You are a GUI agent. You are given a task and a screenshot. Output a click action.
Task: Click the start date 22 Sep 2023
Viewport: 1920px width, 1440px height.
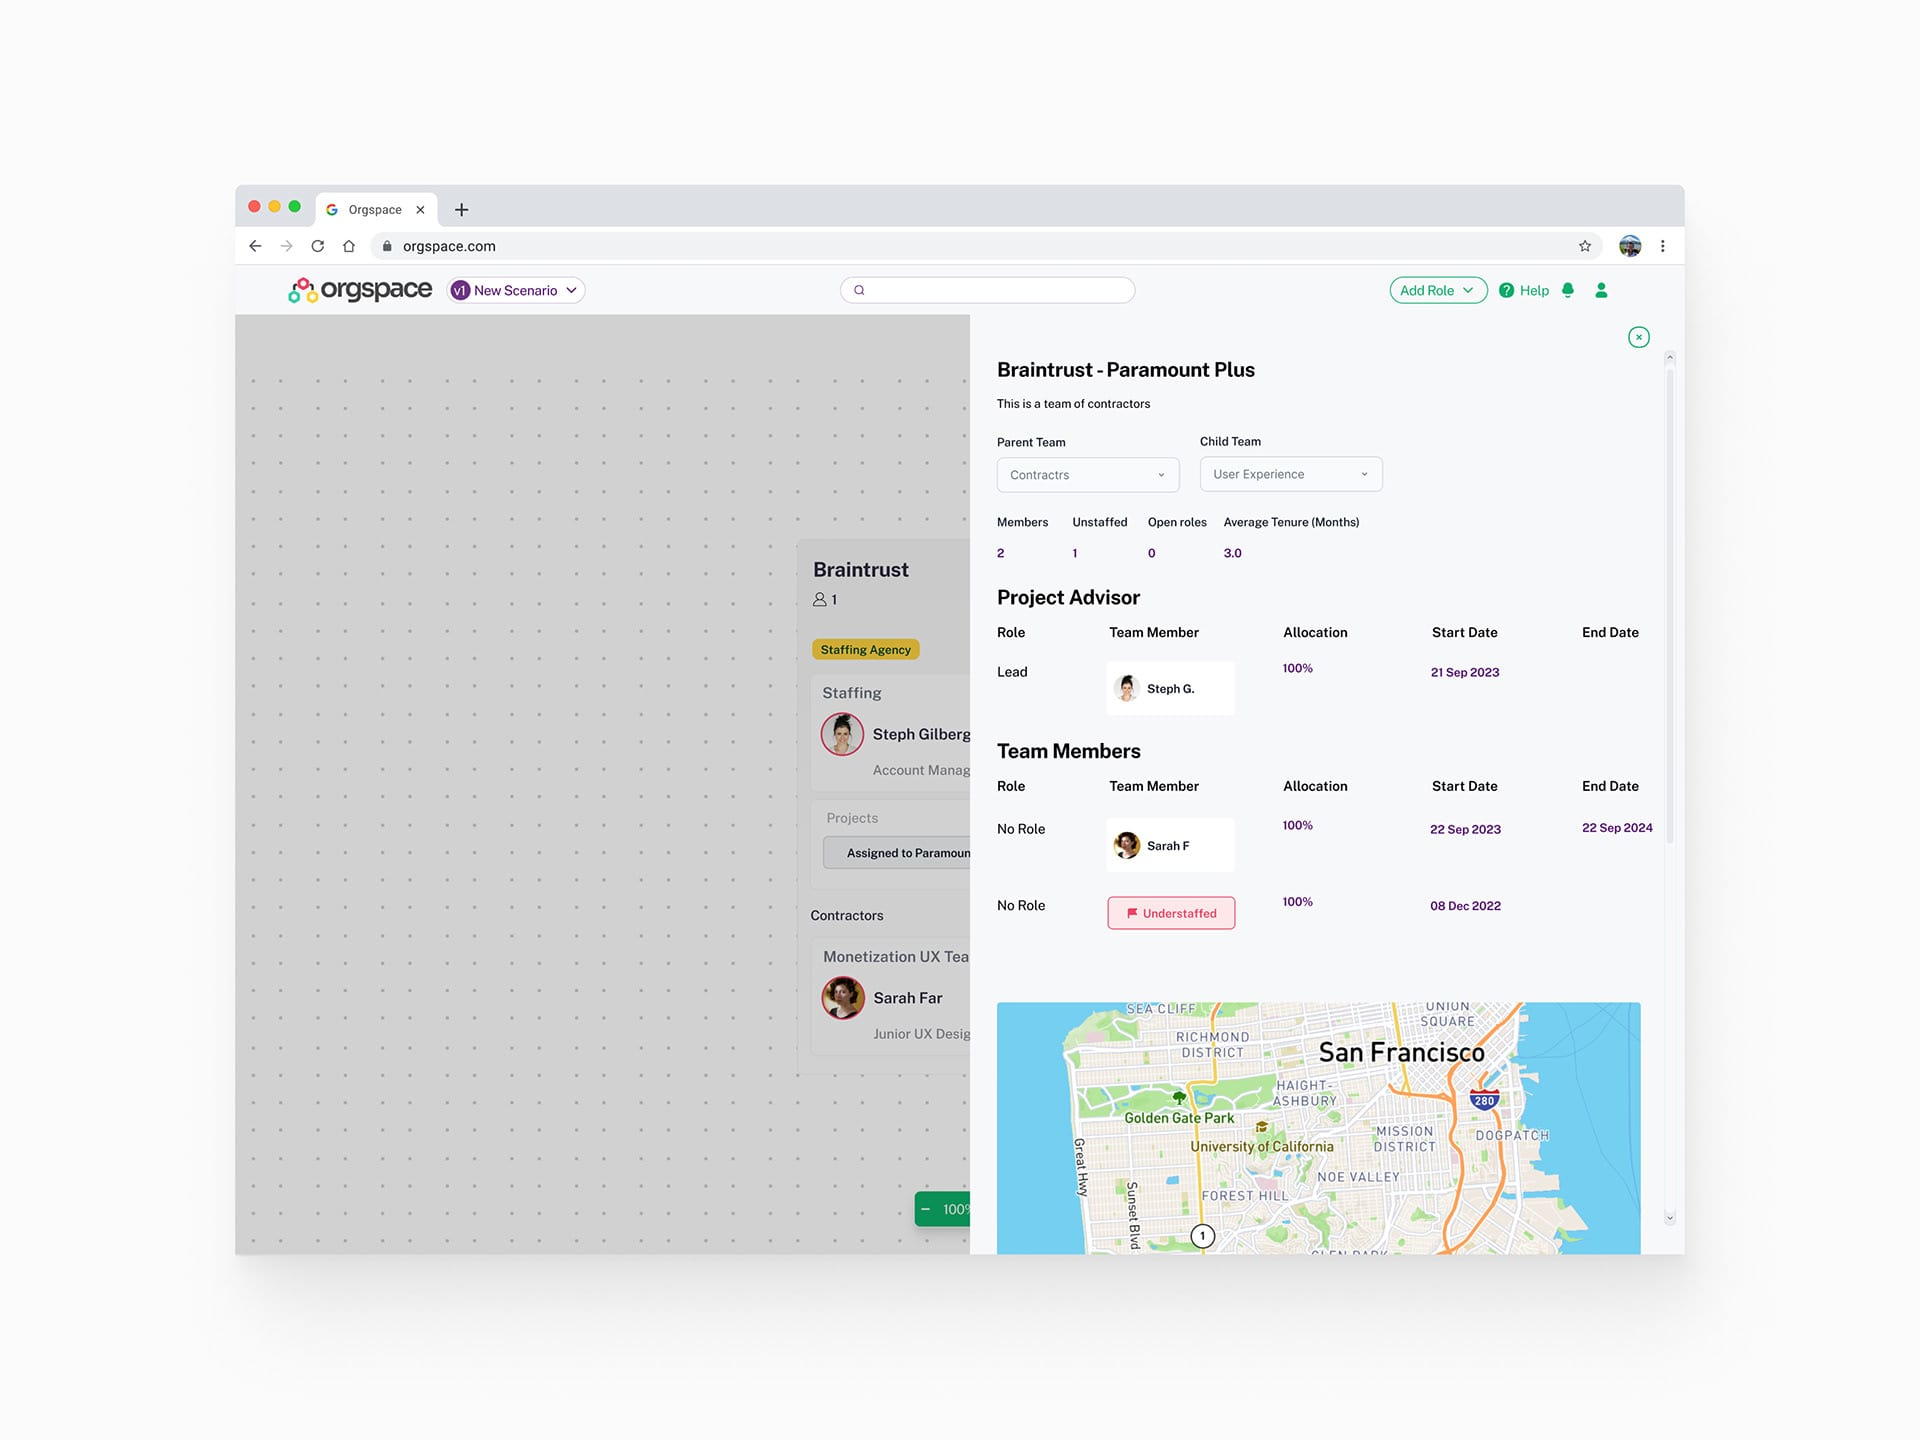point(1465,829)
